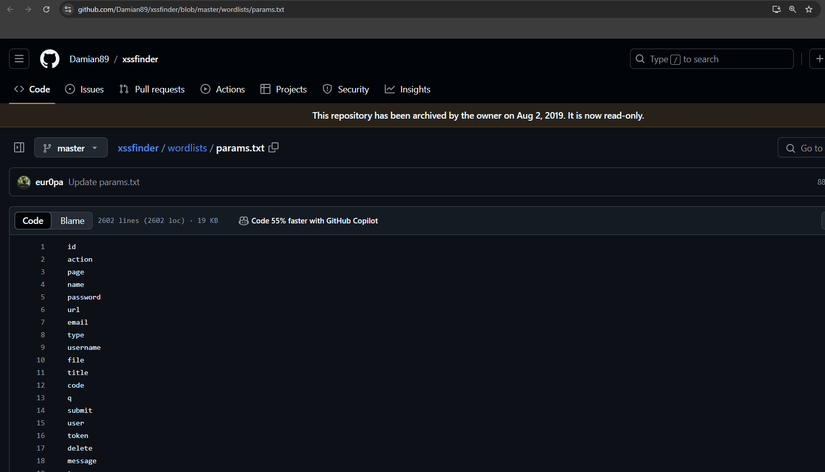825x472 pixels.
Task: Select the Code tab
Action: coord(32,89)
